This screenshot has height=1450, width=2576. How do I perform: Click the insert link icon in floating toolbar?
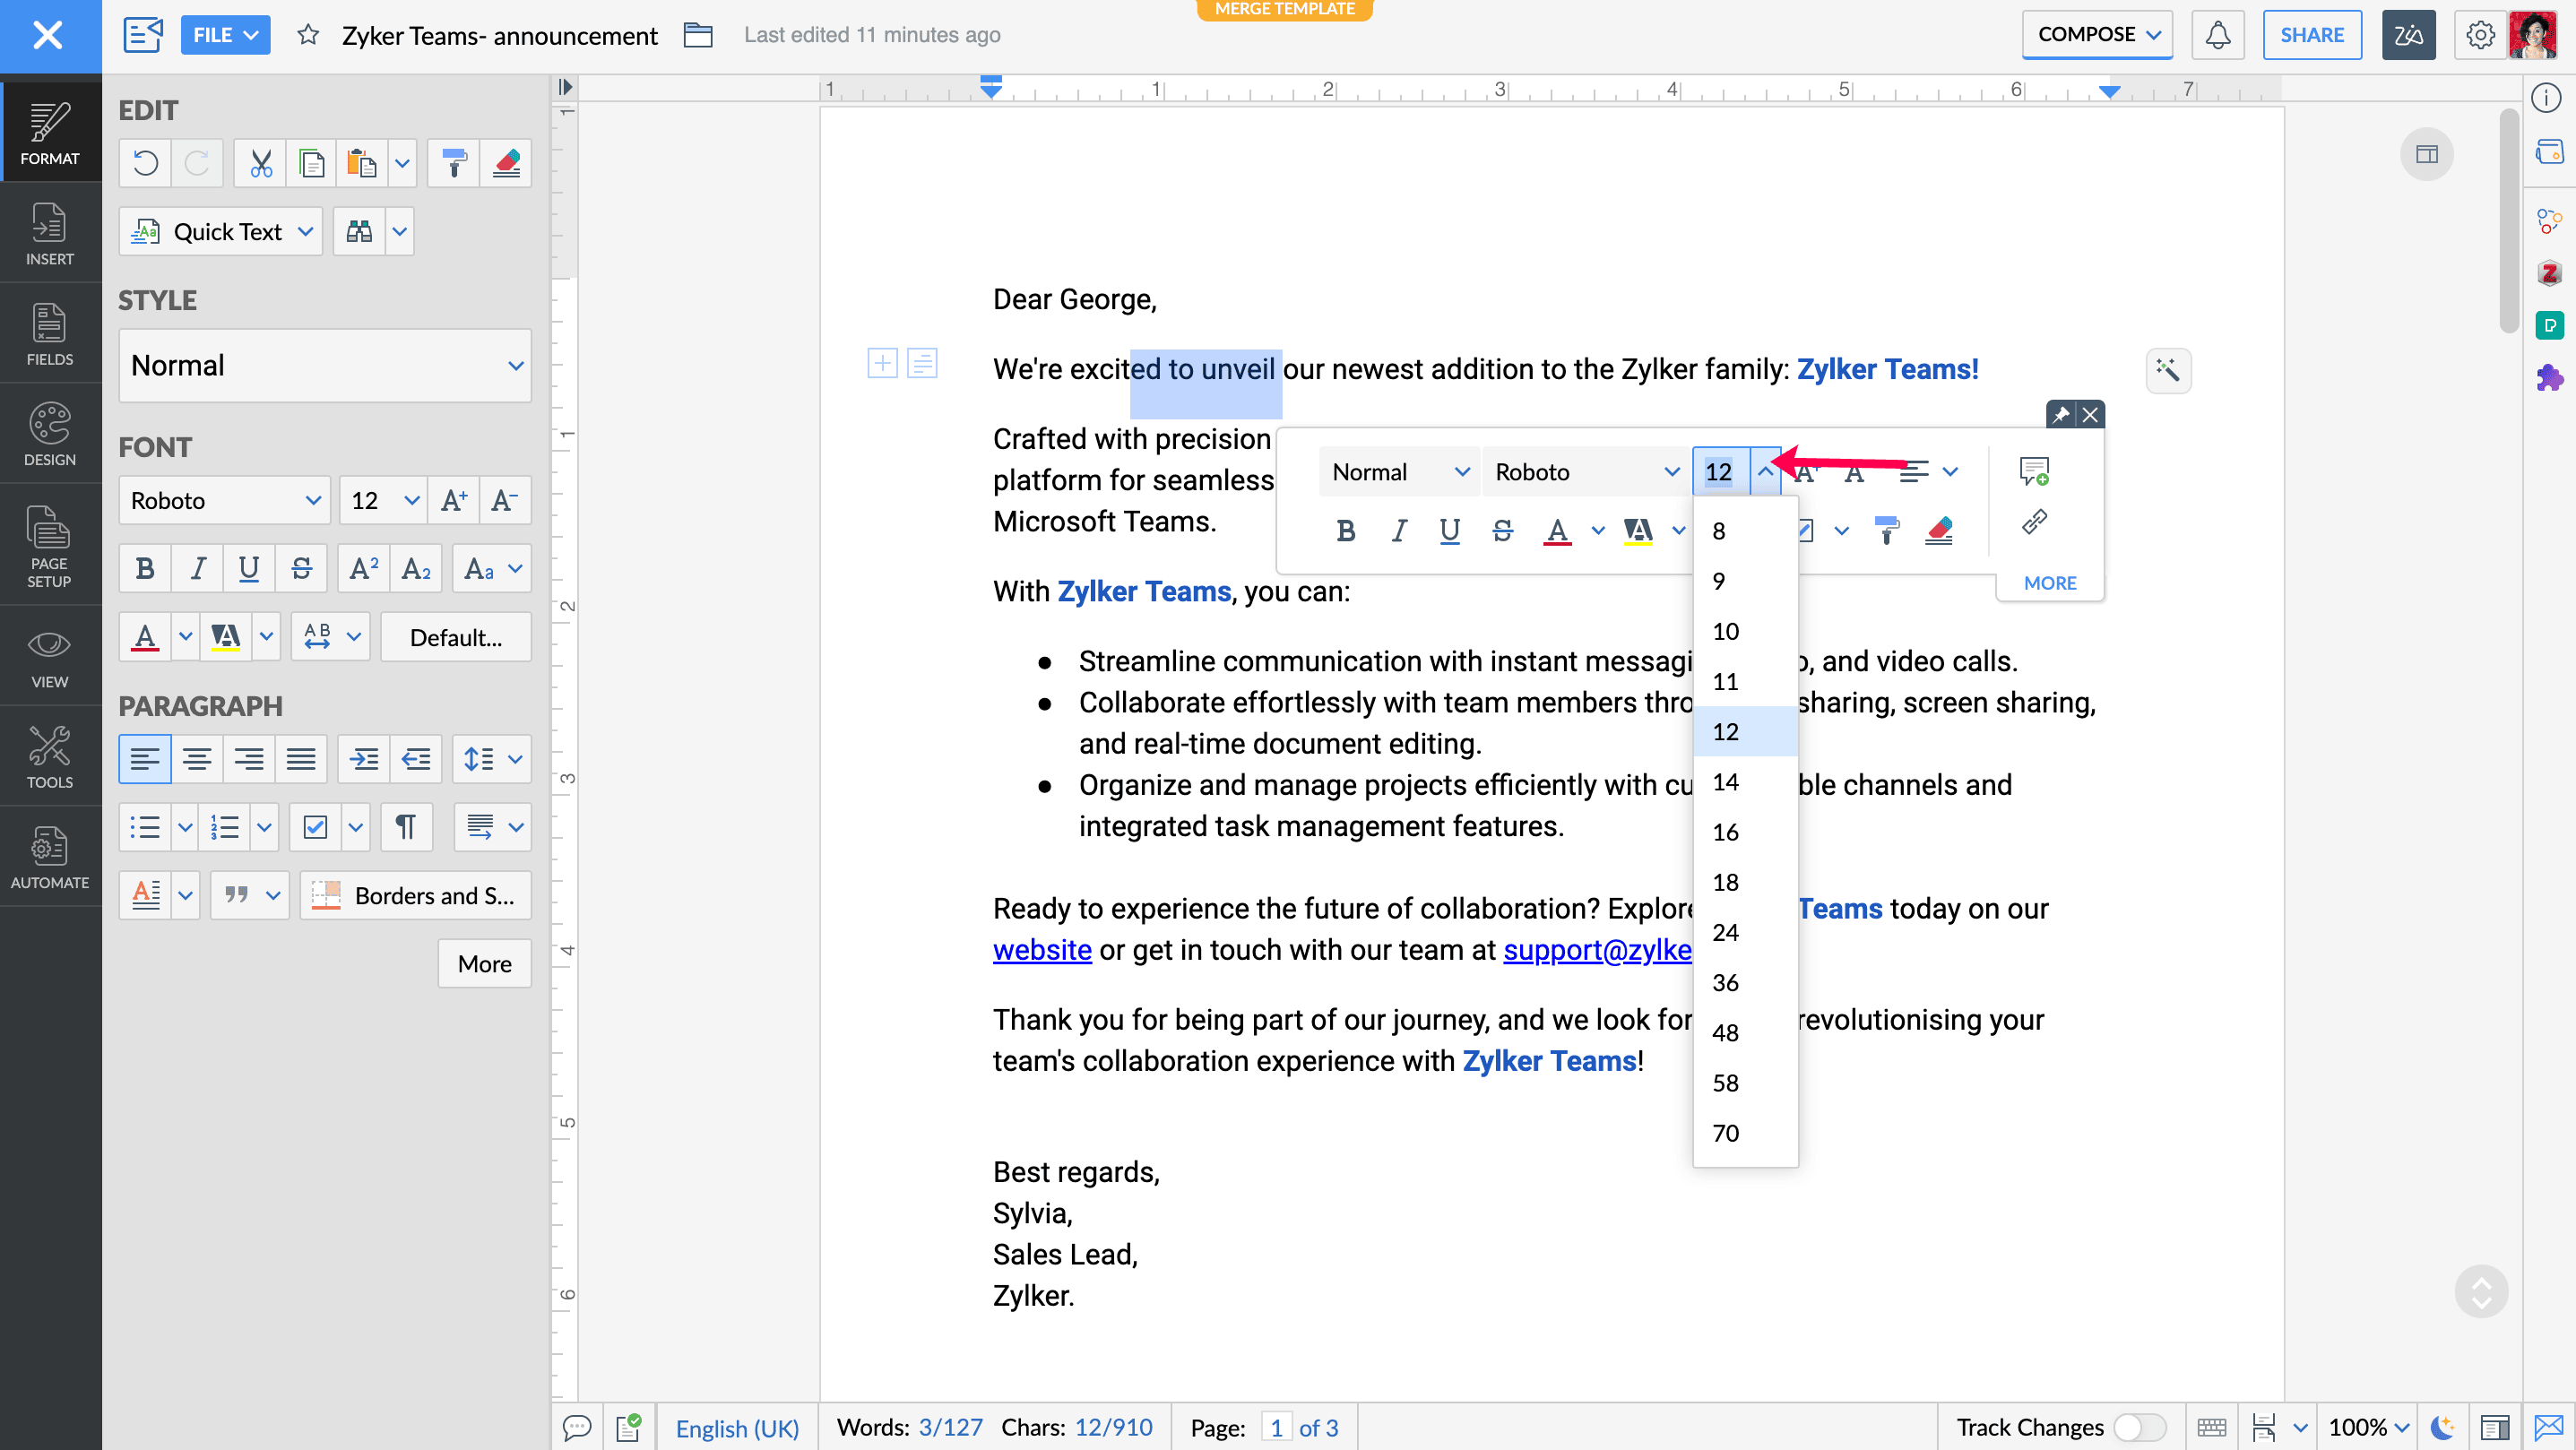click(x=2034, y=522)
